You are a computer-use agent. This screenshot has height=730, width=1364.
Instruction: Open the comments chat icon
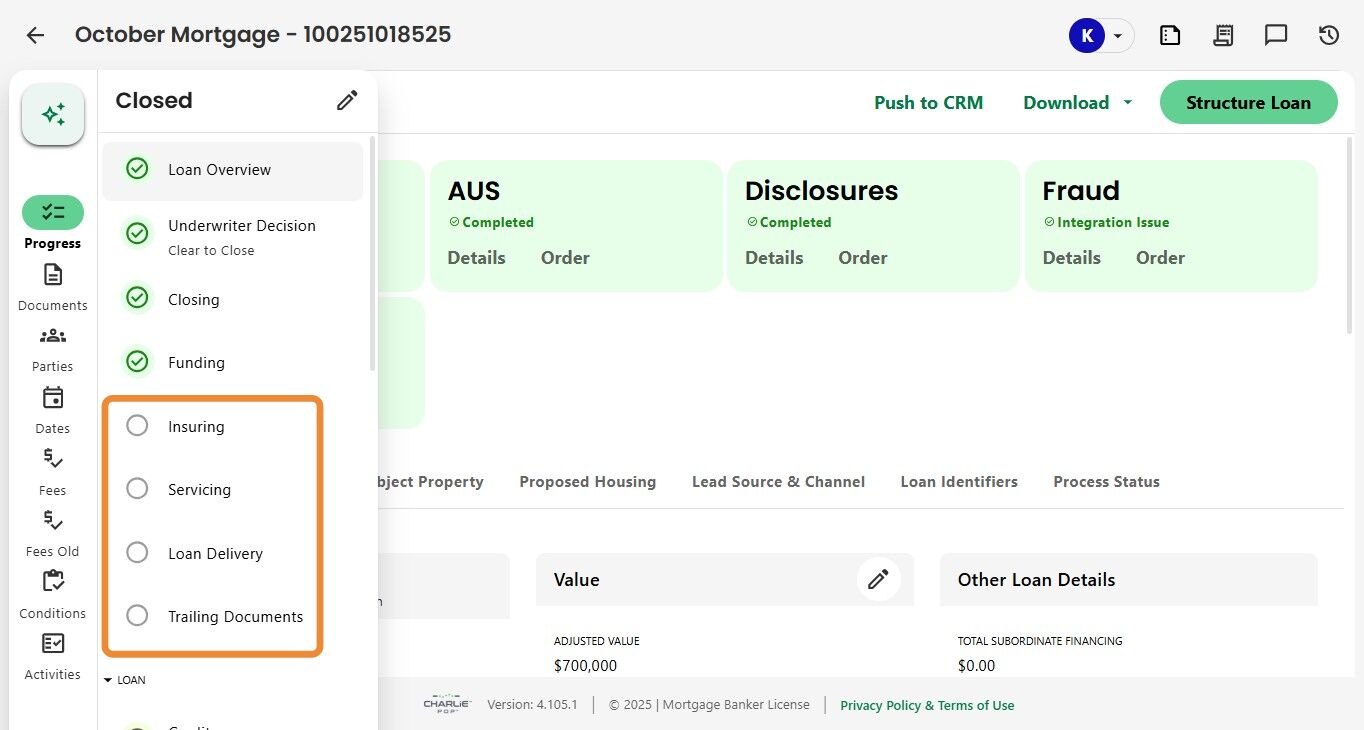[x=1276, y=35]
